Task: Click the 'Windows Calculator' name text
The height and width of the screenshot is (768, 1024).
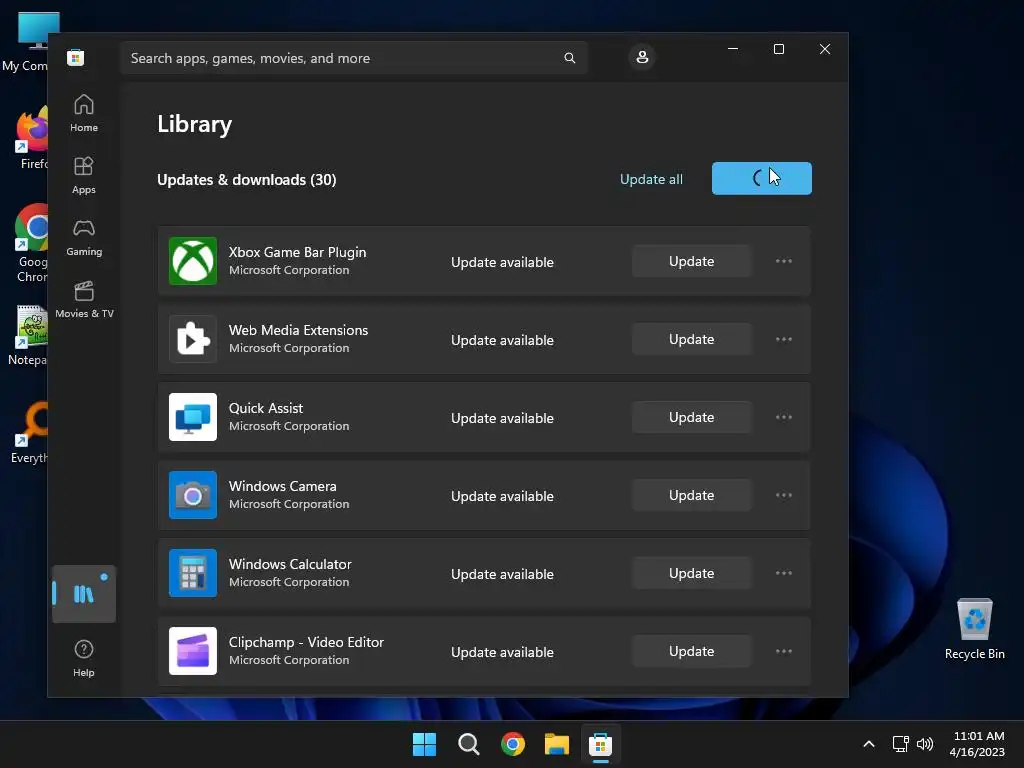Action: point(290,564)
